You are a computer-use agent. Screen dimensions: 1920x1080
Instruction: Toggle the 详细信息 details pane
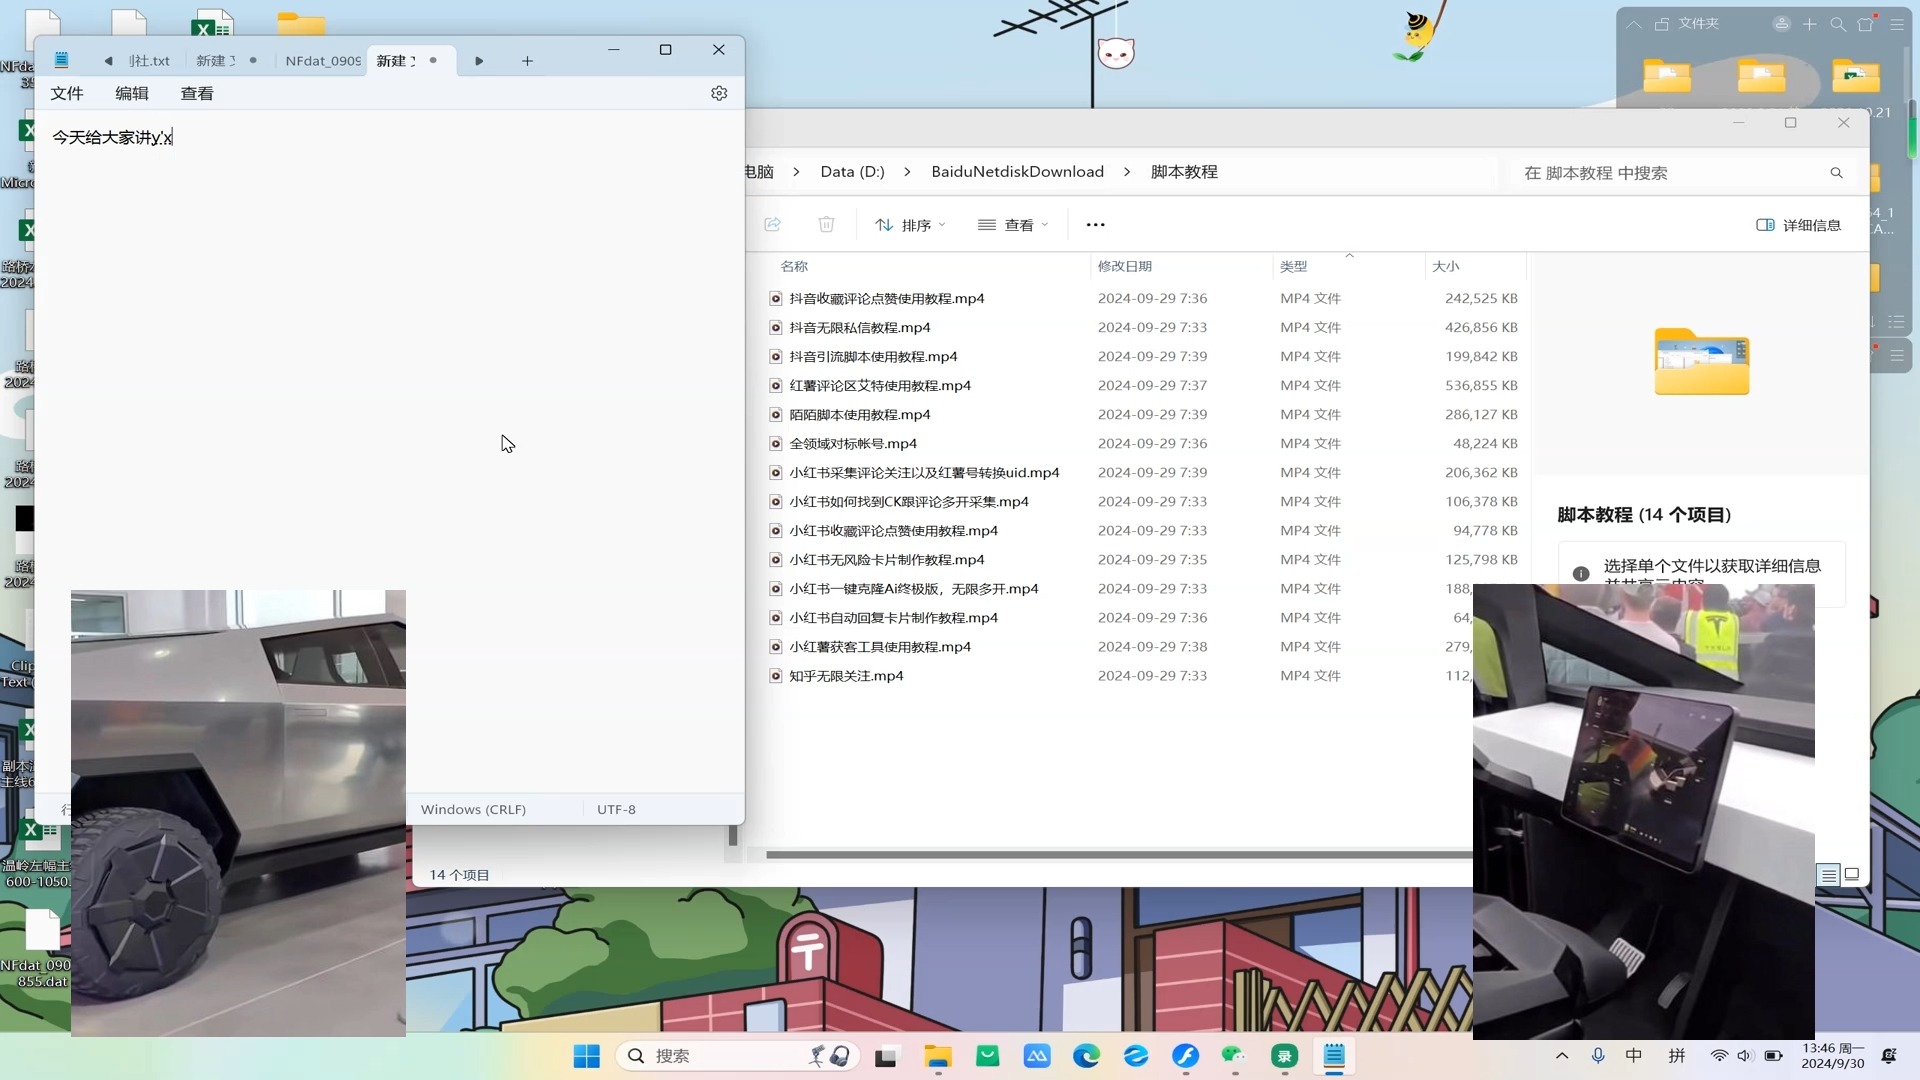coord(1799,225)
